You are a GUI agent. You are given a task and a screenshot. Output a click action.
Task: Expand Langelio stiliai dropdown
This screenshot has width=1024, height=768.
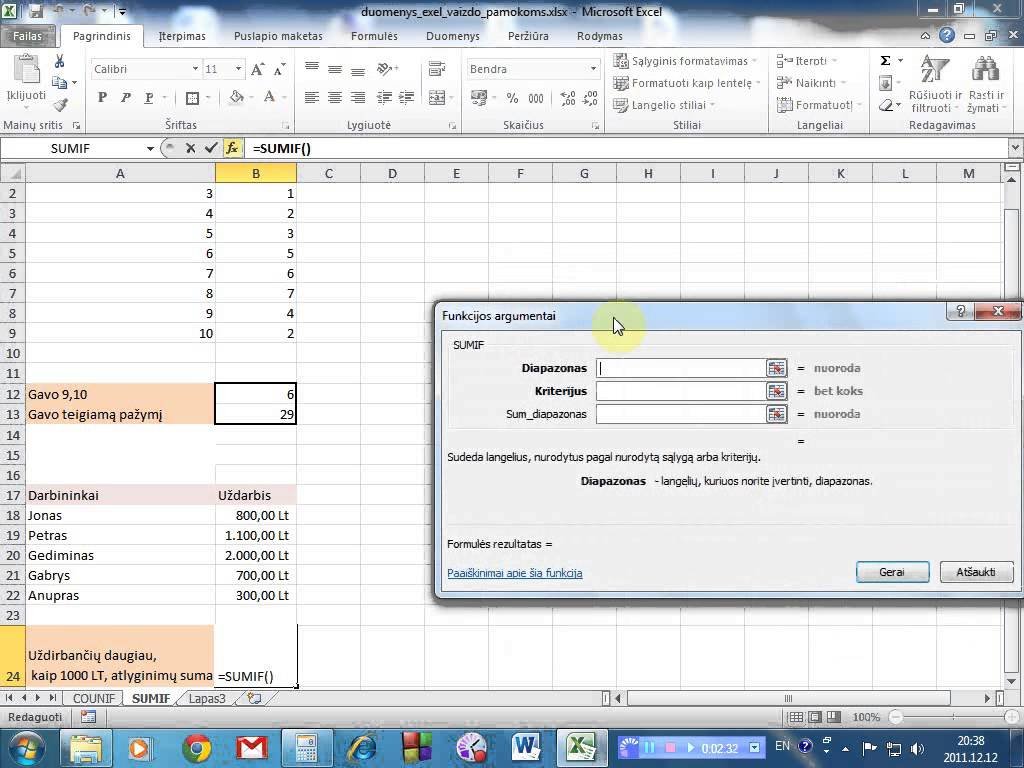[712, 105]
